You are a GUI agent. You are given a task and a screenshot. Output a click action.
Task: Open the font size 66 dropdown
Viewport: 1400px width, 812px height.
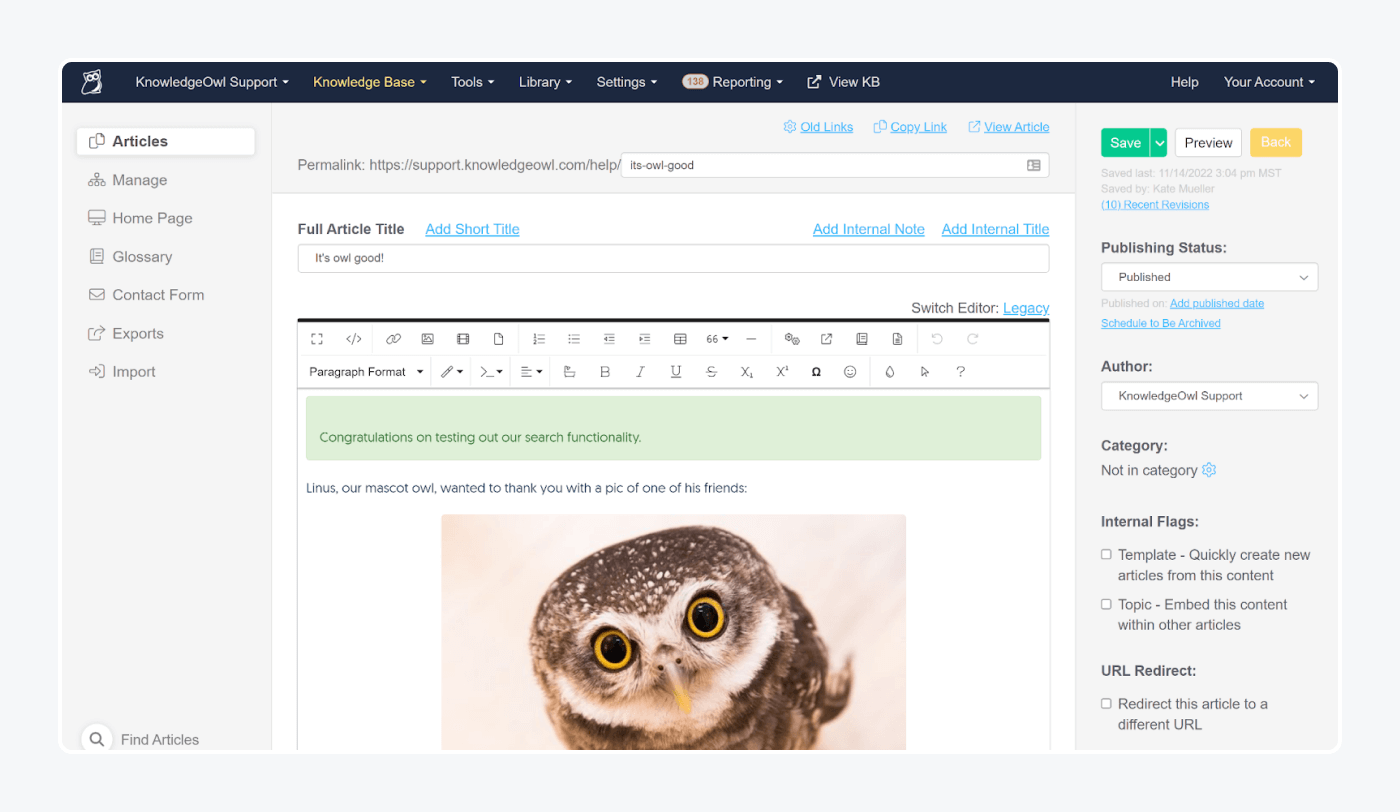(x=717, y=339)
